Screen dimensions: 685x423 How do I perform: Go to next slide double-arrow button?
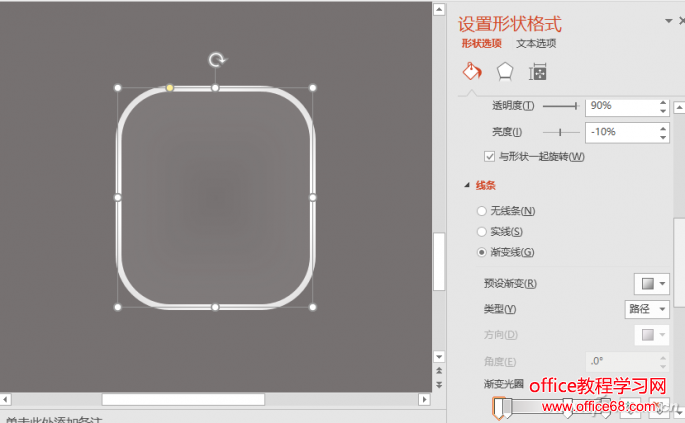(439, 385)
